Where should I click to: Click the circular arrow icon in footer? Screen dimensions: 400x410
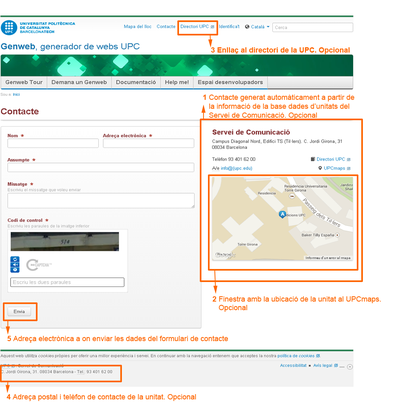point(350,367)
